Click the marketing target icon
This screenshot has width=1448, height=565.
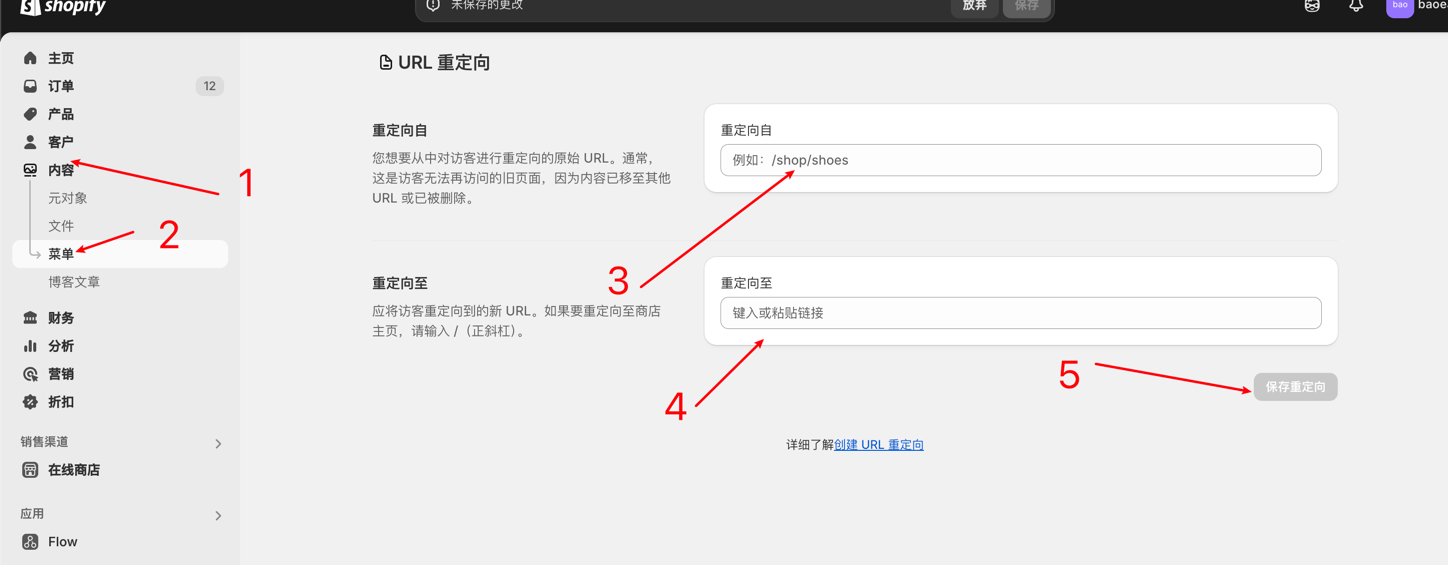pos(30,374)
